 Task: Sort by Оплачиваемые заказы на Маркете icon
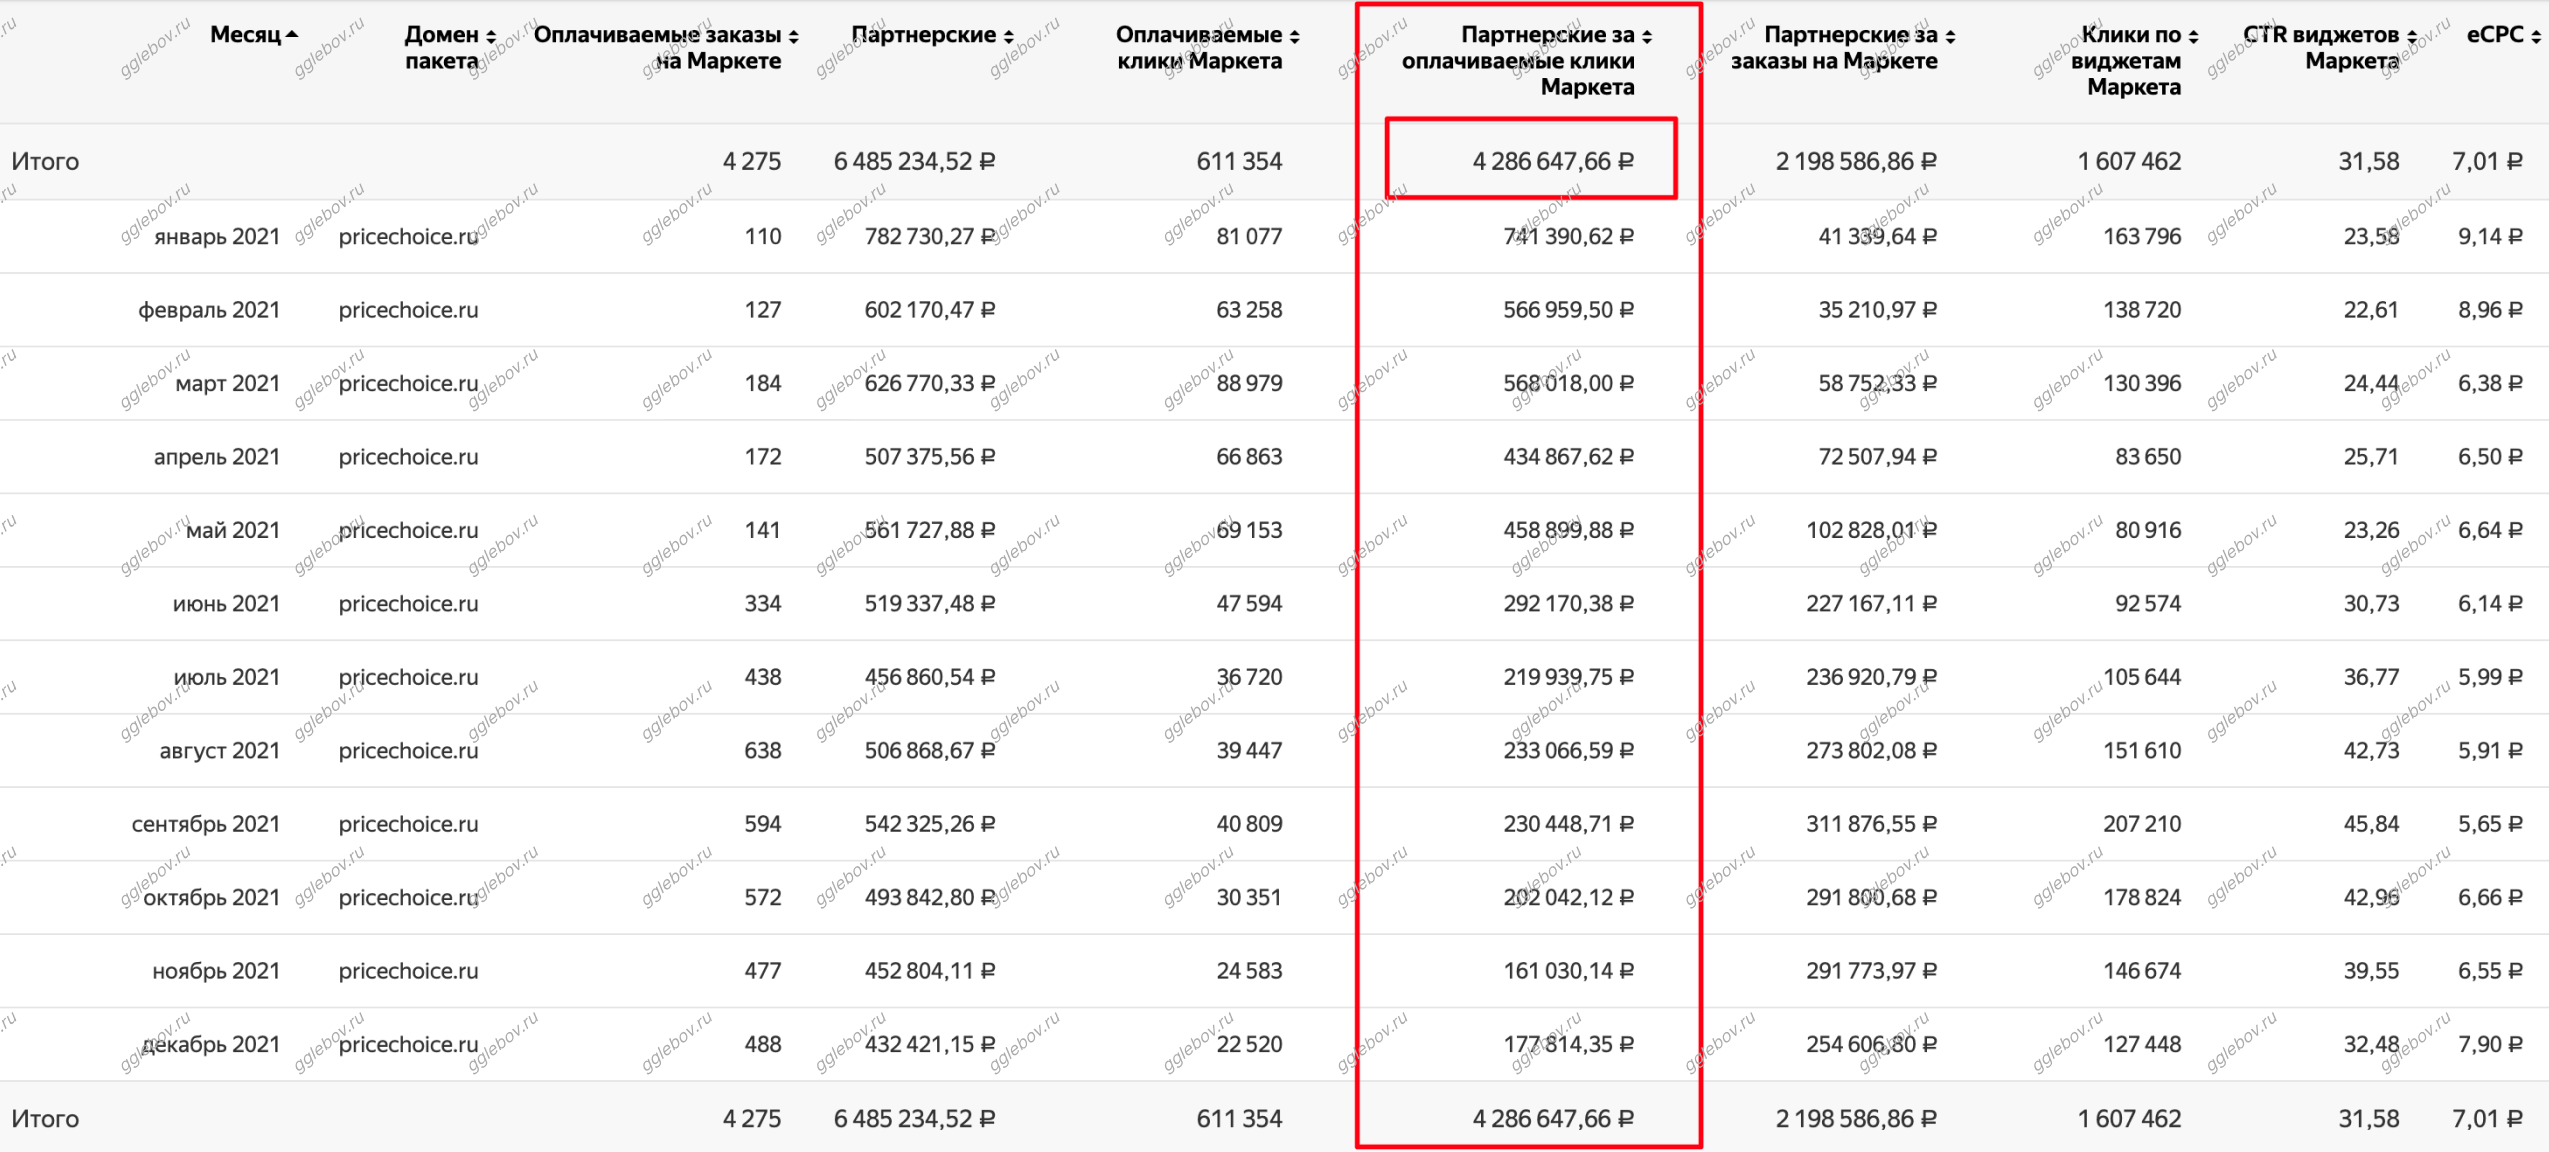coord(794,36)
